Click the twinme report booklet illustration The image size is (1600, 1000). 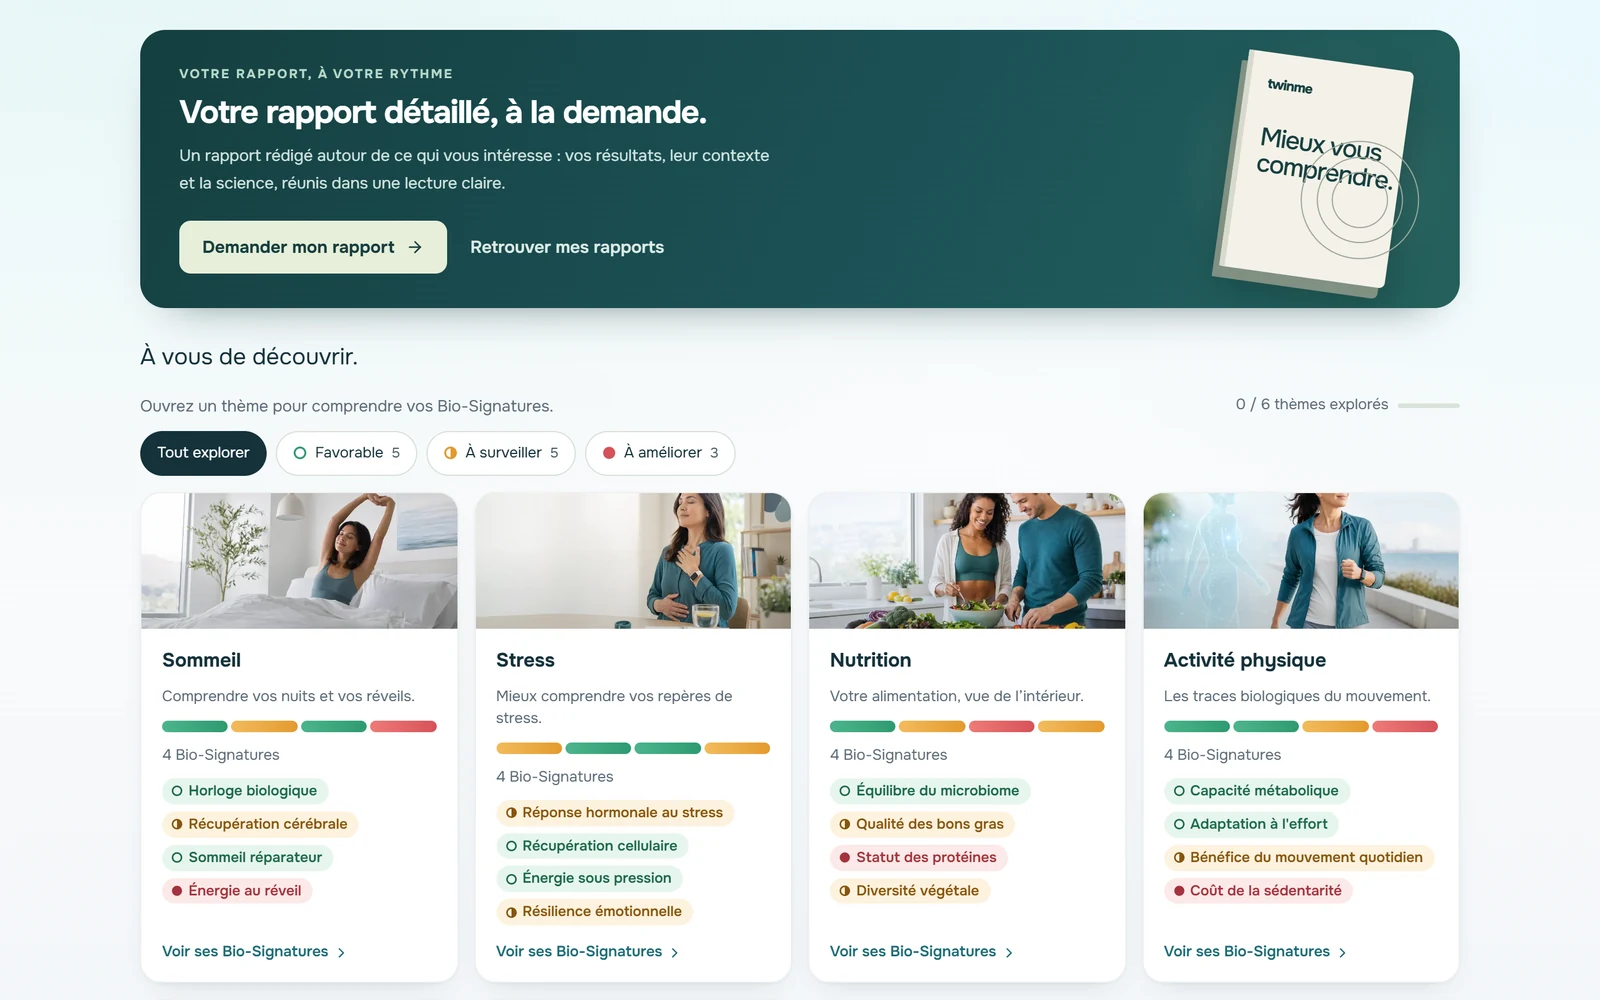pyautogui.click(x=1315, y=173)
